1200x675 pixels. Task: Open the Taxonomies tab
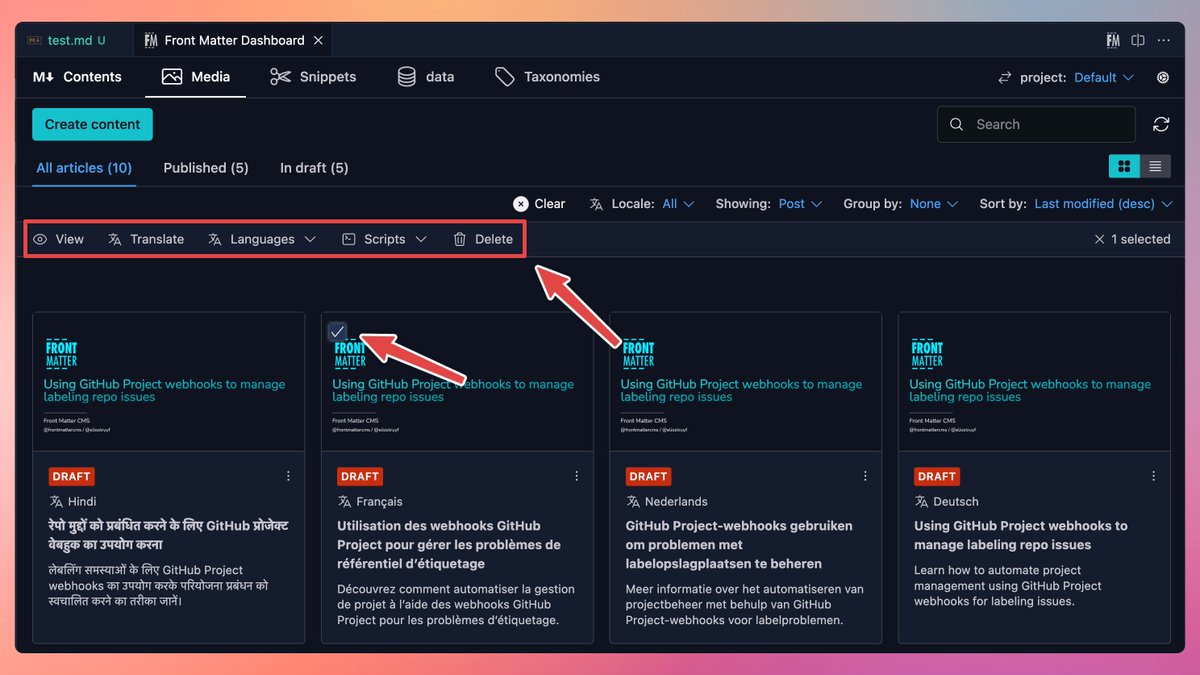coord(548,77)
